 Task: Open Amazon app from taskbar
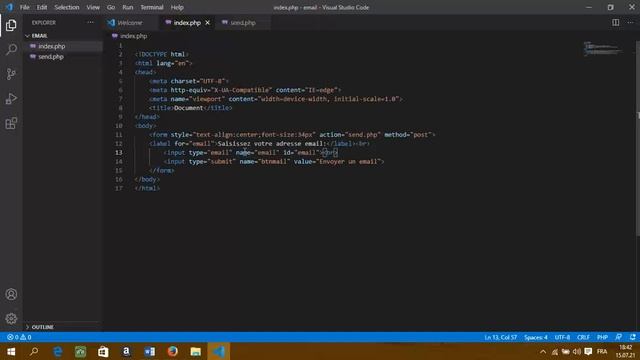click(x=126, y=351)
